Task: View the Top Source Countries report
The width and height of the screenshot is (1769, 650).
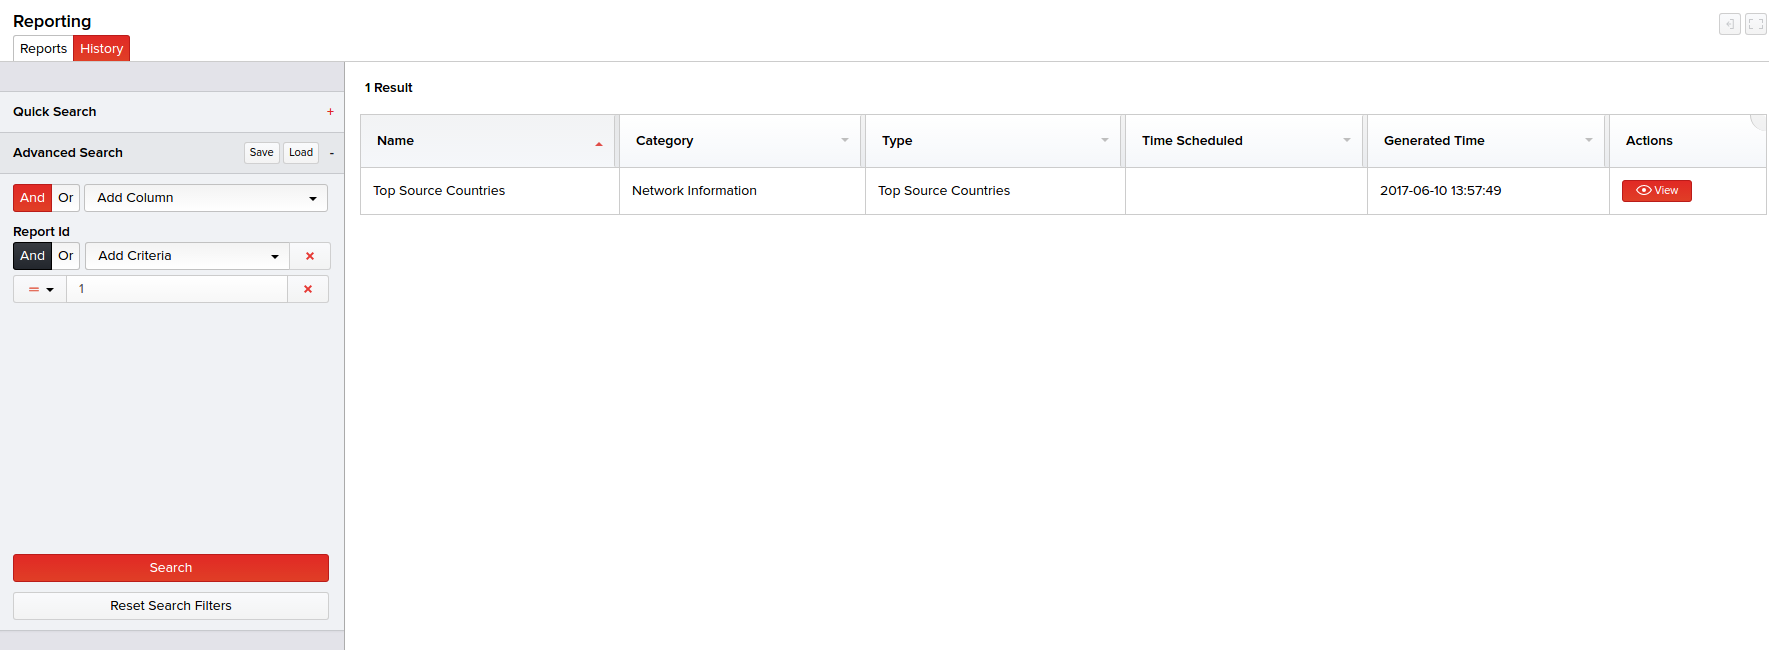Action: (x=1656, y=191)
